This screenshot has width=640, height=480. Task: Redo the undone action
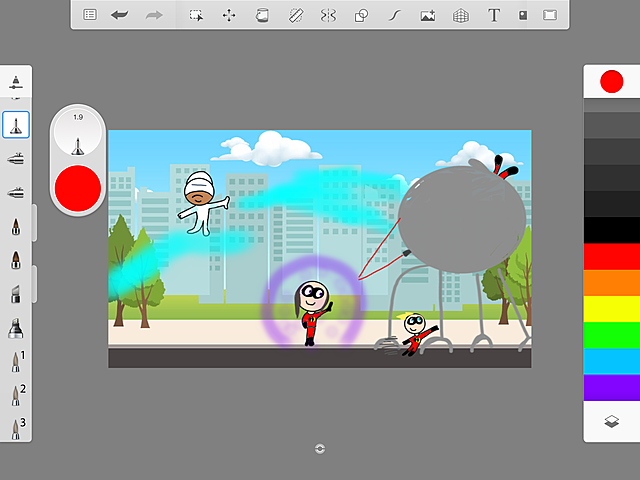tap(154, 15)
